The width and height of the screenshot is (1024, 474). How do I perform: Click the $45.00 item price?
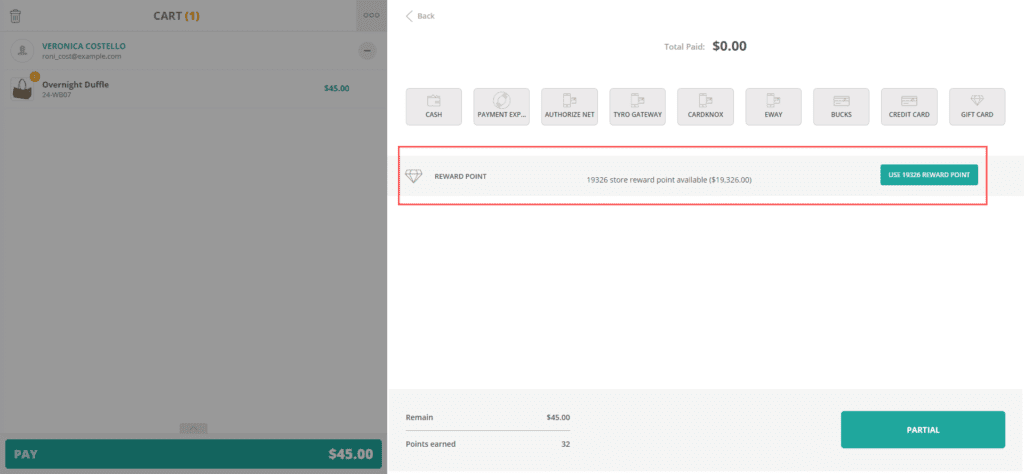(x=336, y=88)
